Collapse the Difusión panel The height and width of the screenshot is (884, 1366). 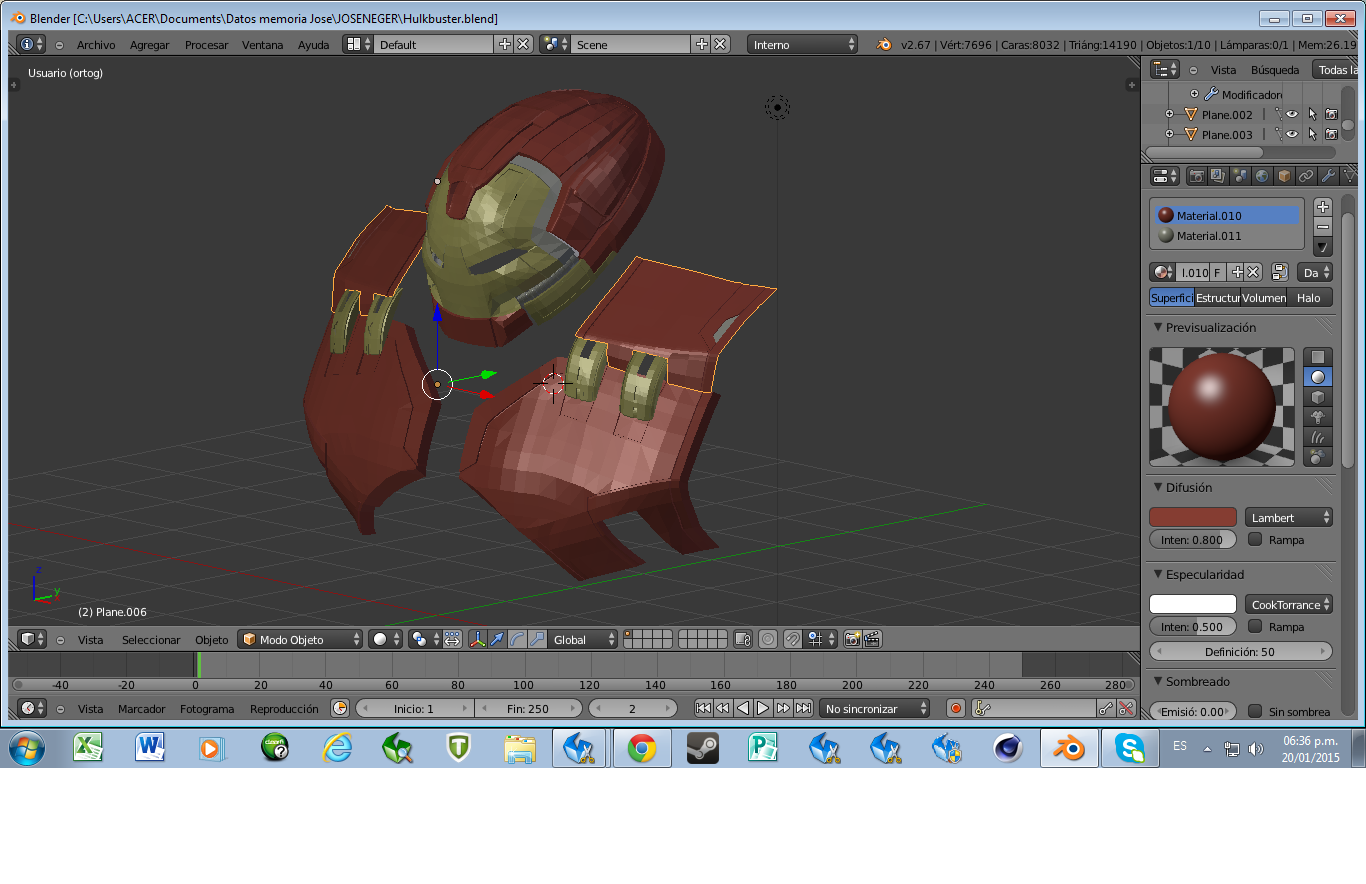click(x=1158, y=487)
